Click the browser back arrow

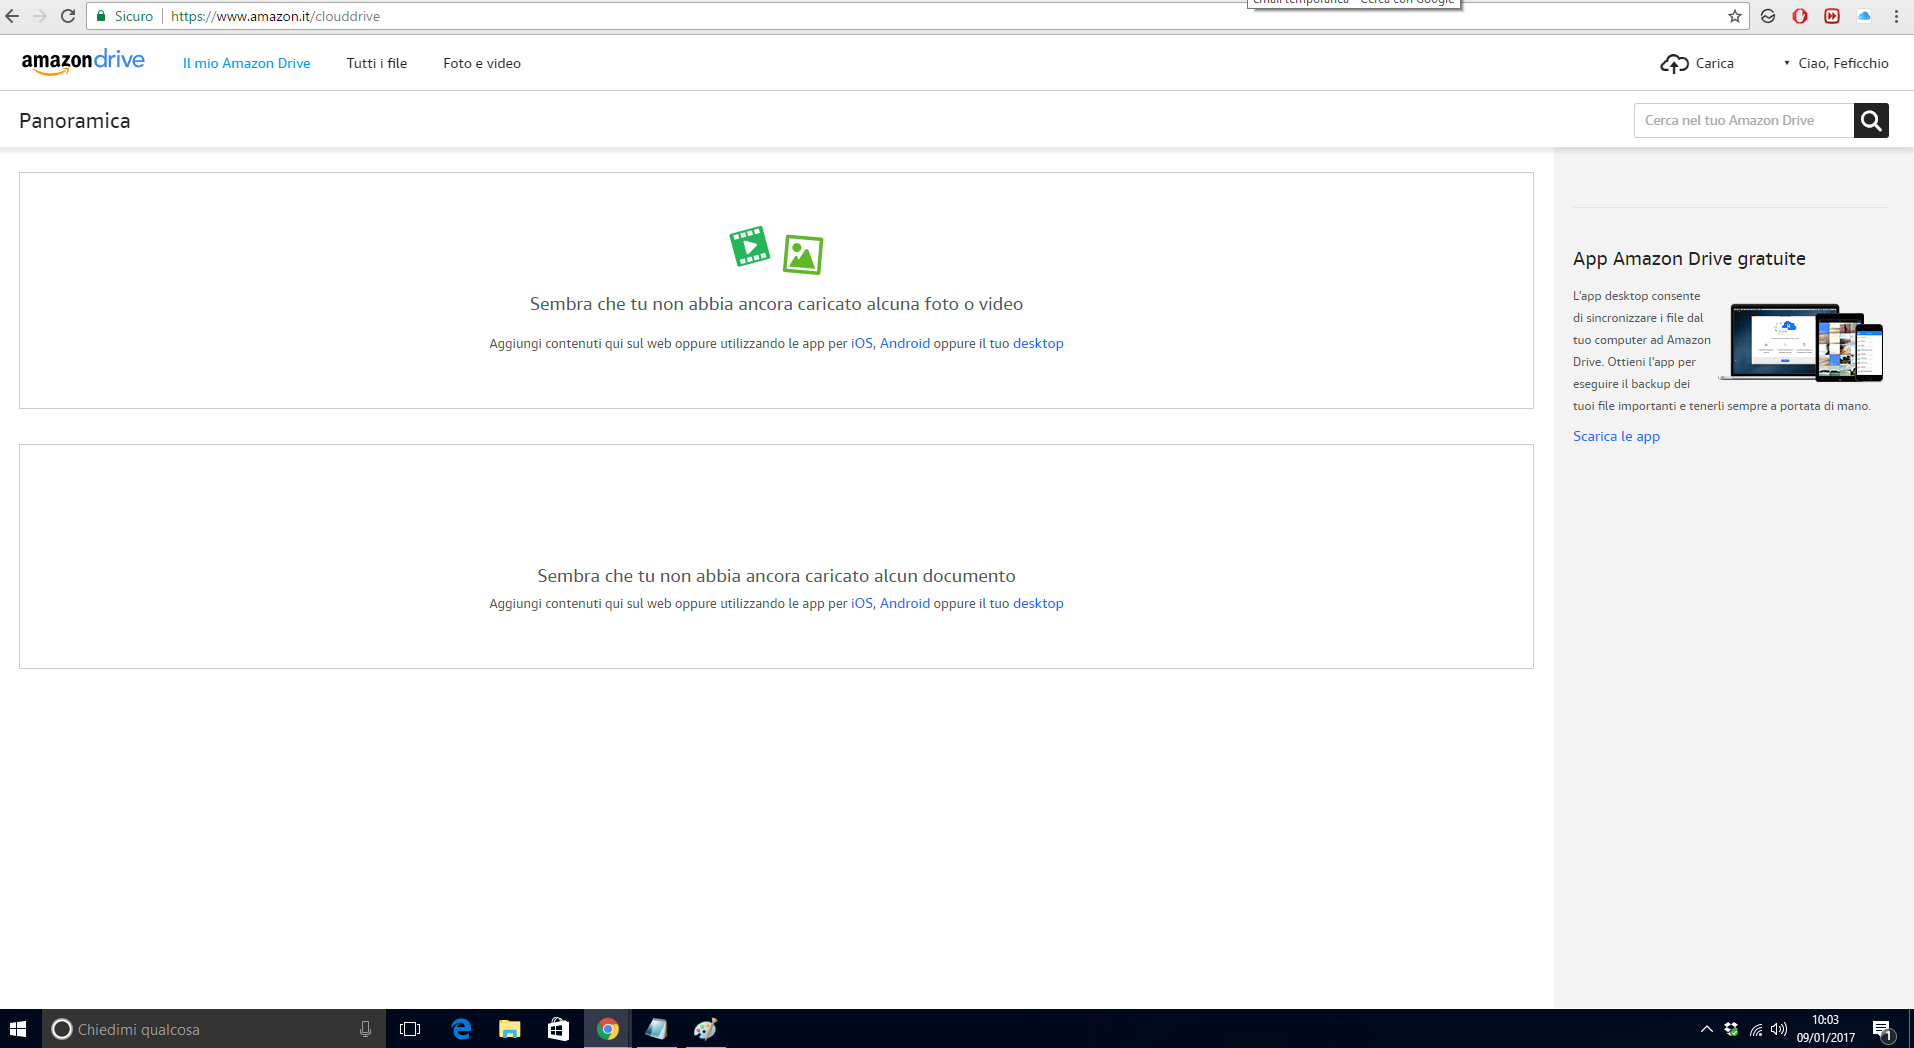[x=13, y=16]
